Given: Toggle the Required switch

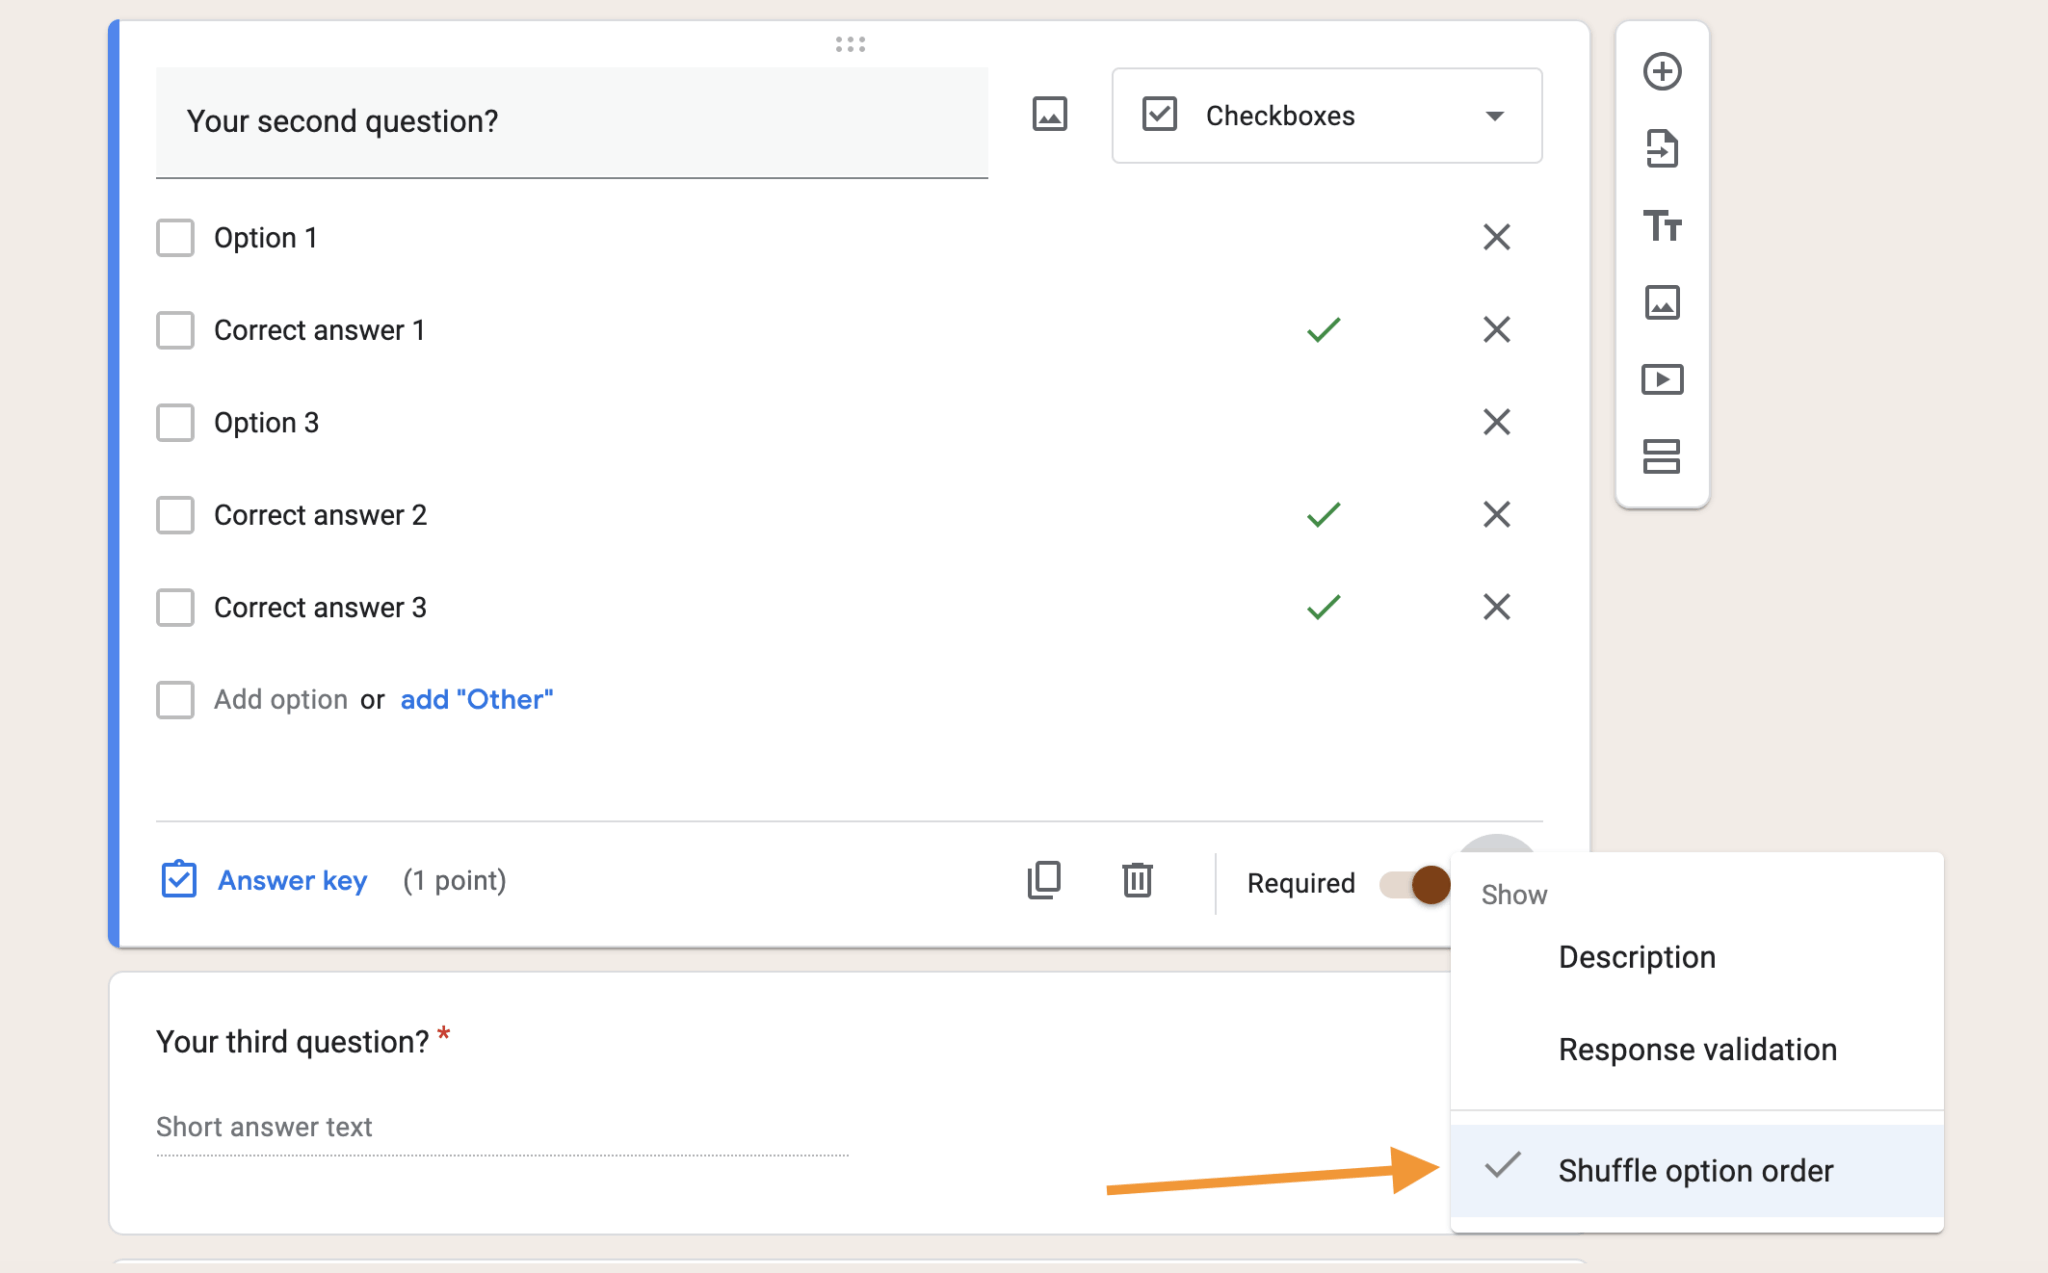Looking at the screenshot, I should tap(1413, 883).
